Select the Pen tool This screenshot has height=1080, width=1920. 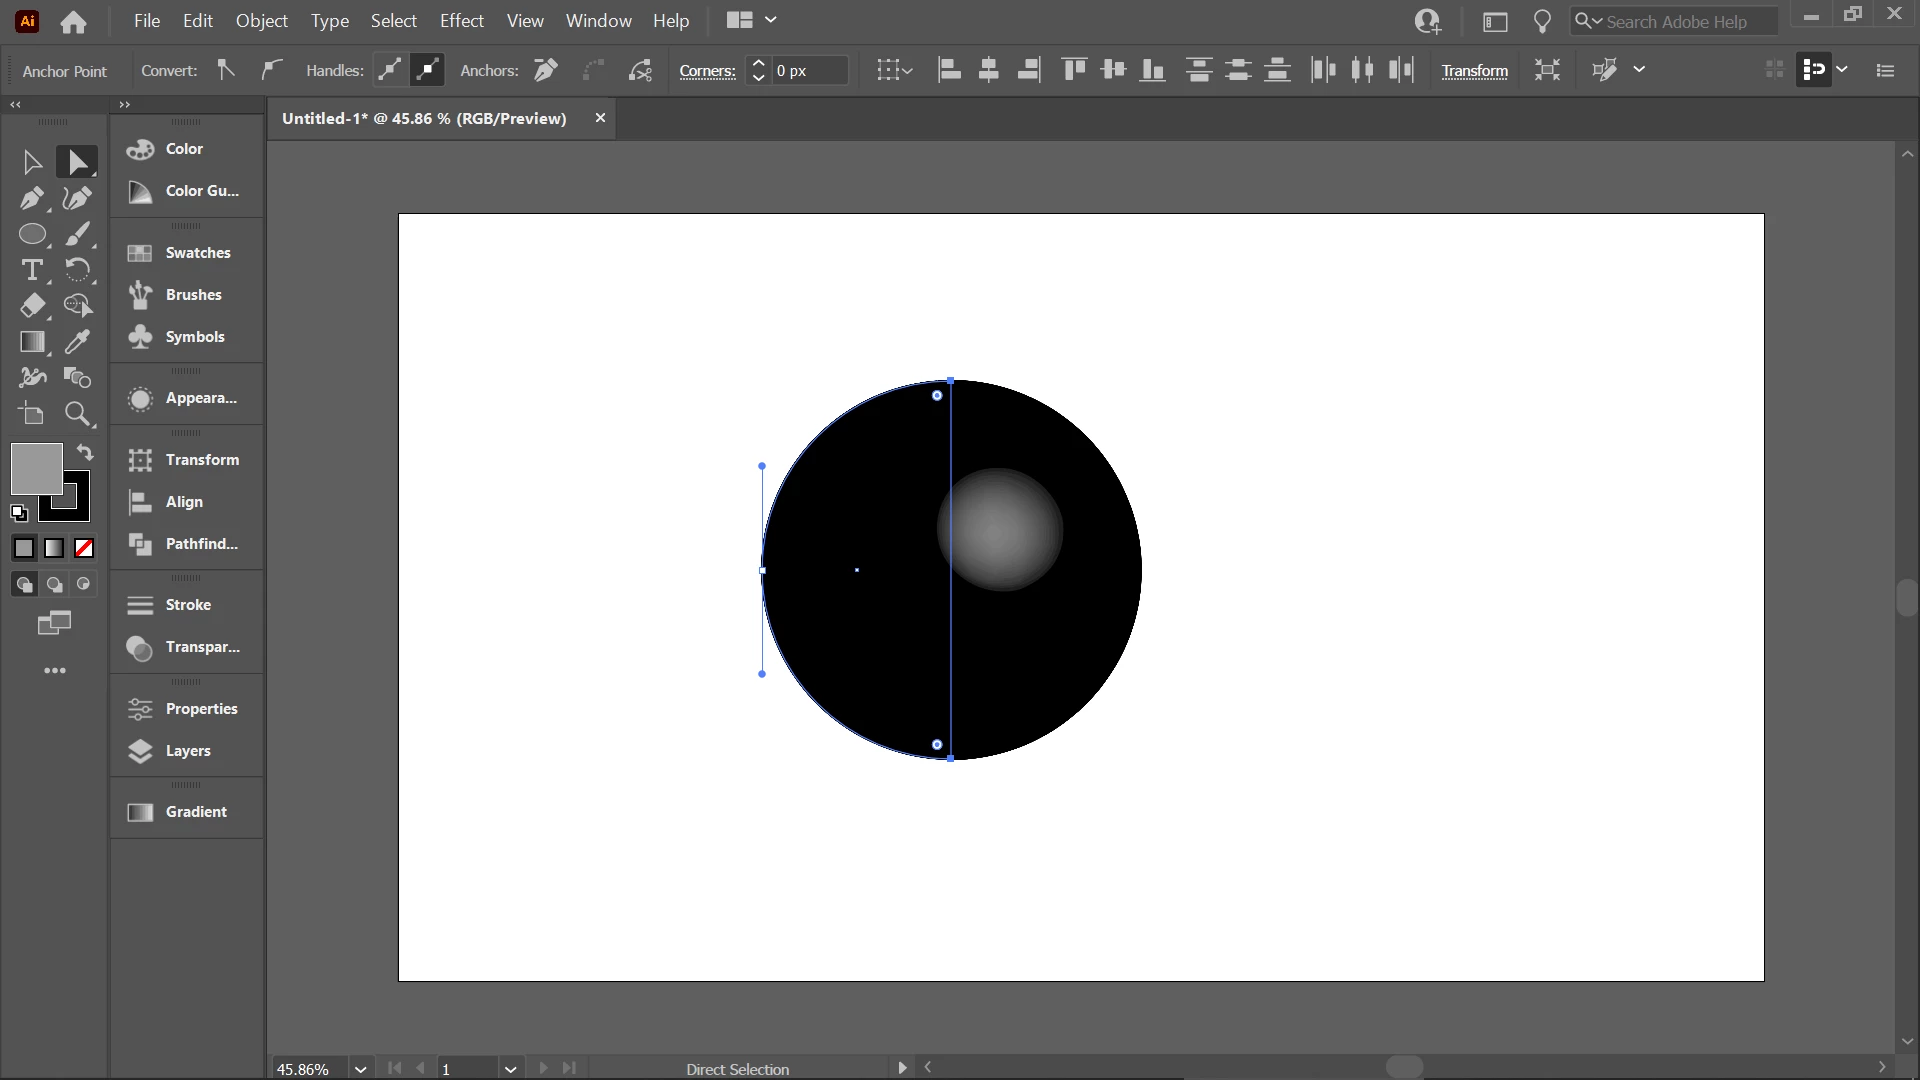pyautogui.click(x=32, y=198)
